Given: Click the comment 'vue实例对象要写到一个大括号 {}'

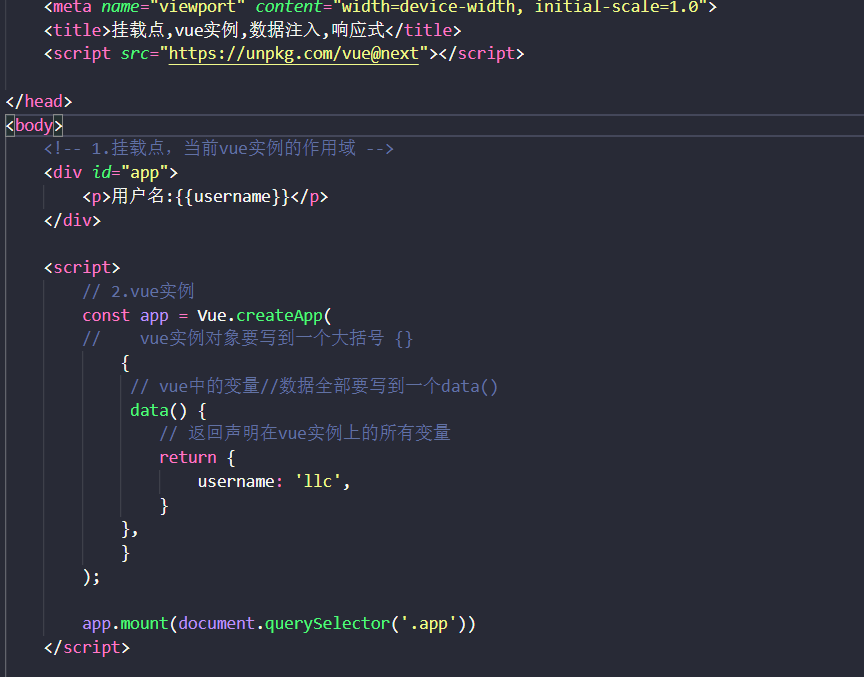Looking at the screenshot, I should [276, 338].
